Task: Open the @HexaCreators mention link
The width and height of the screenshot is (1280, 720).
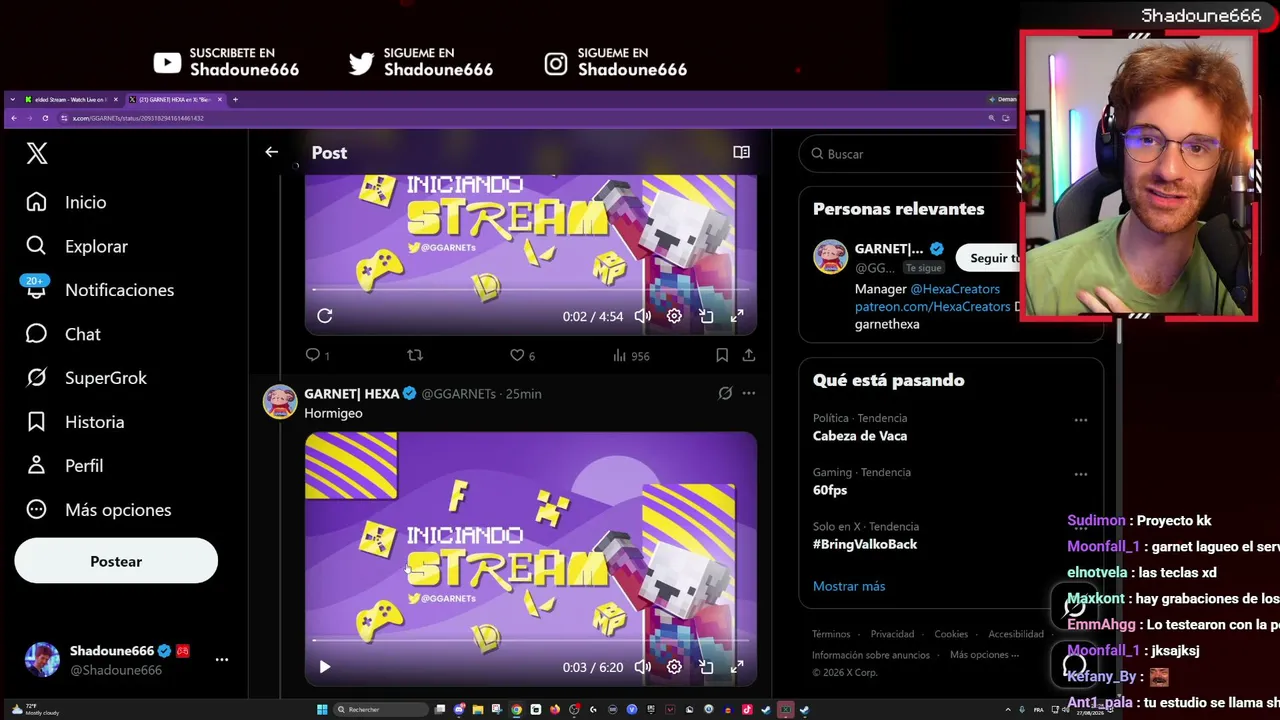Action: pos(955,289)
